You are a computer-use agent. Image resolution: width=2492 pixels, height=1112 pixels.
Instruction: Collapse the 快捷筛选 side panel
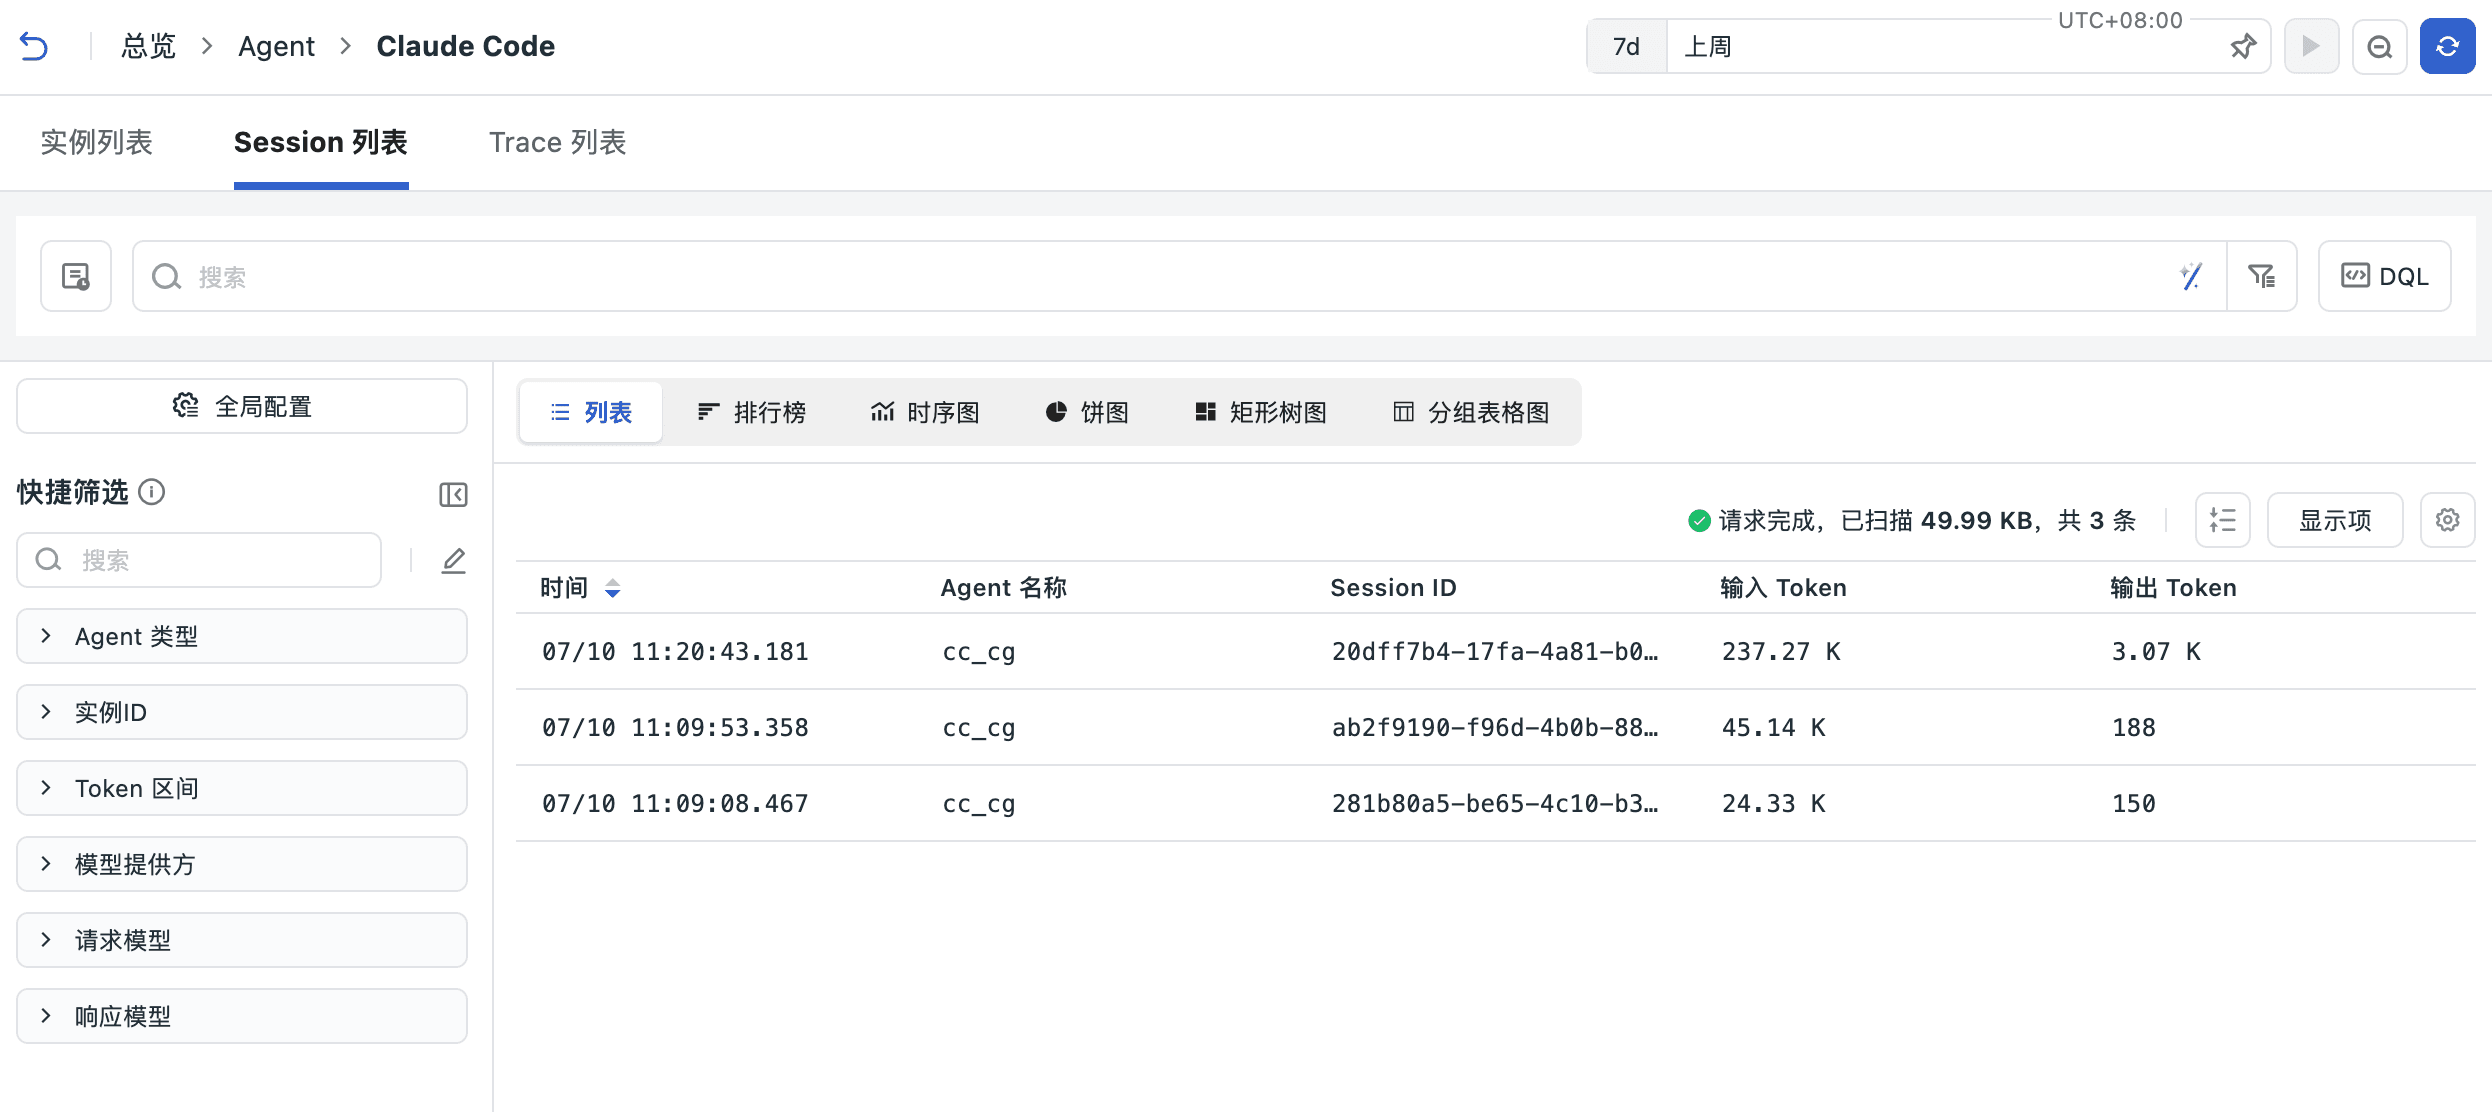[453, 494]
